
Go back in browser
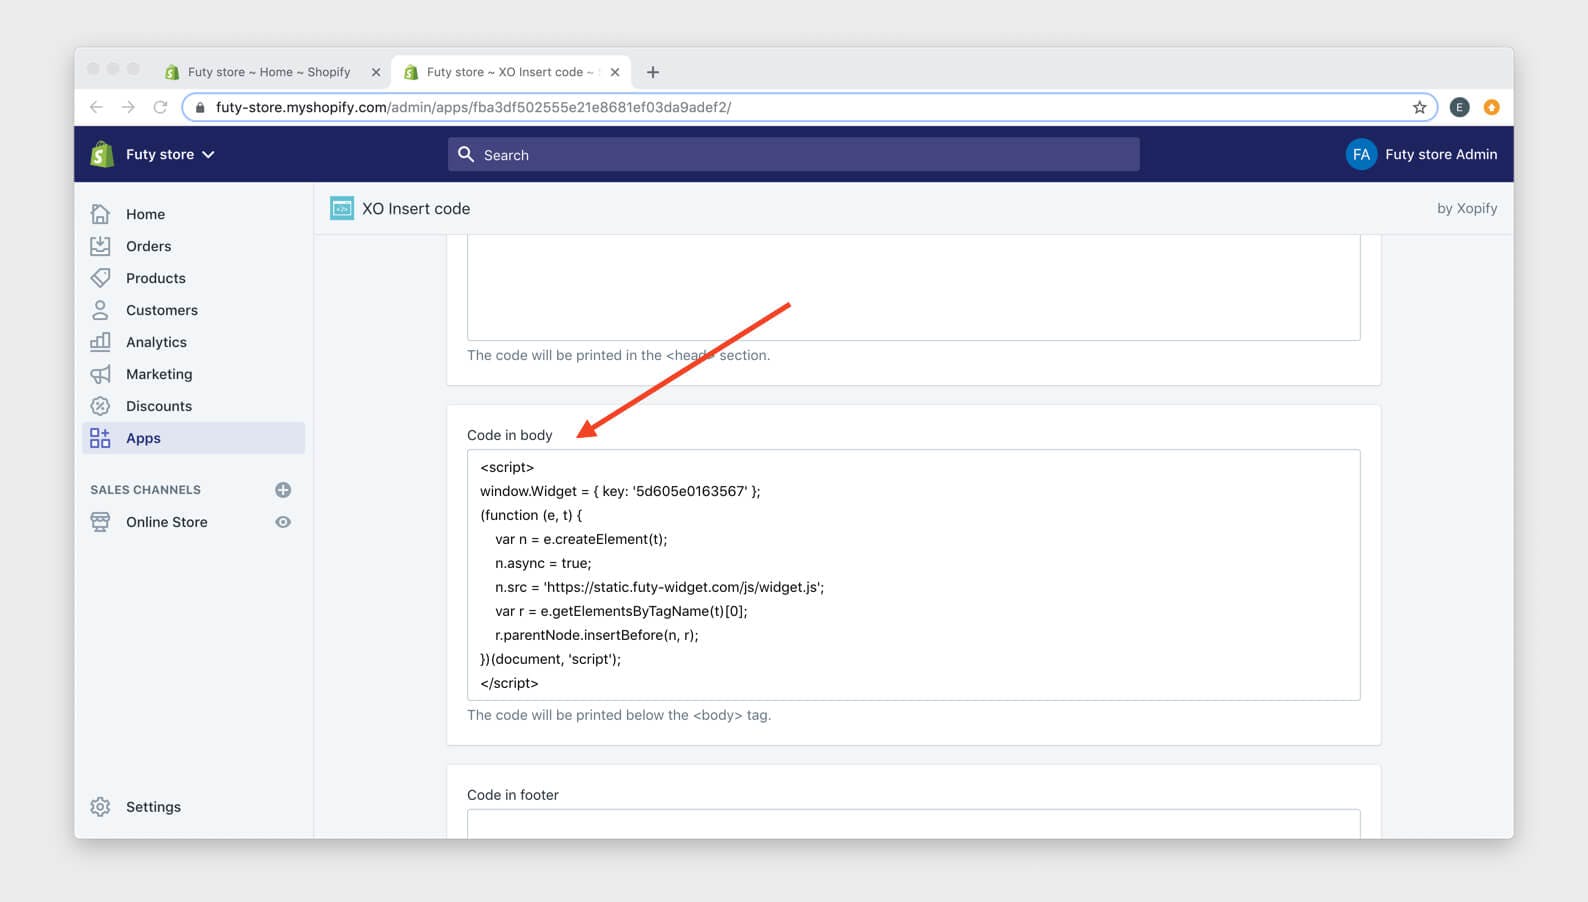point(96,107)
